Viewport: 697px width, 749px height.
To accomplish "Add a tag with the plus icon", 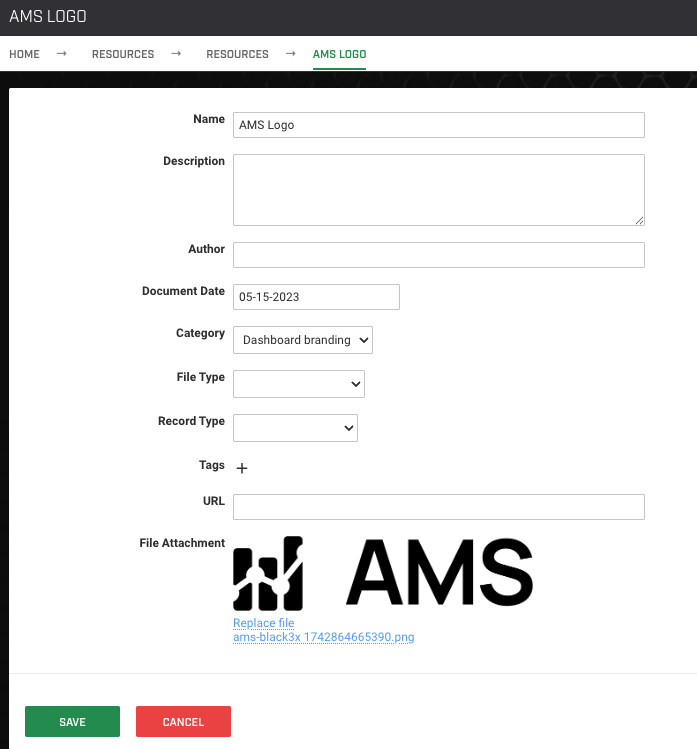I will point(242,468).
